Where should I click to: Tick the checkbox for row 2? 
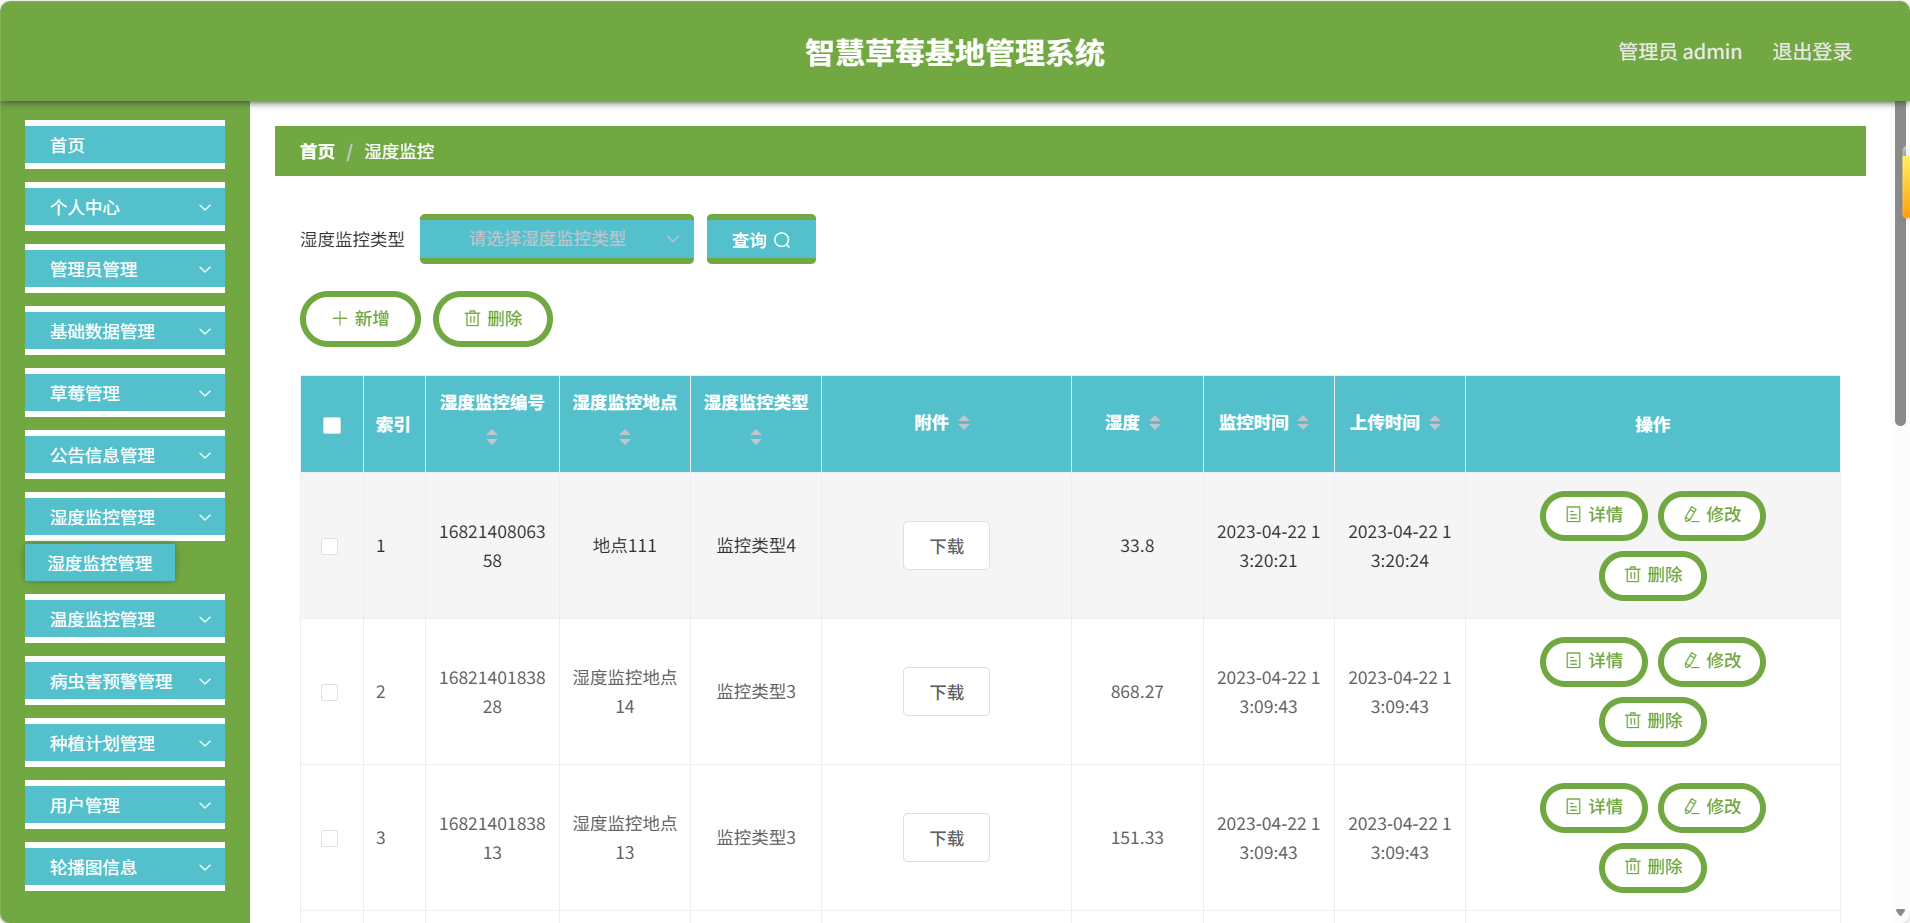click(329, 692)
